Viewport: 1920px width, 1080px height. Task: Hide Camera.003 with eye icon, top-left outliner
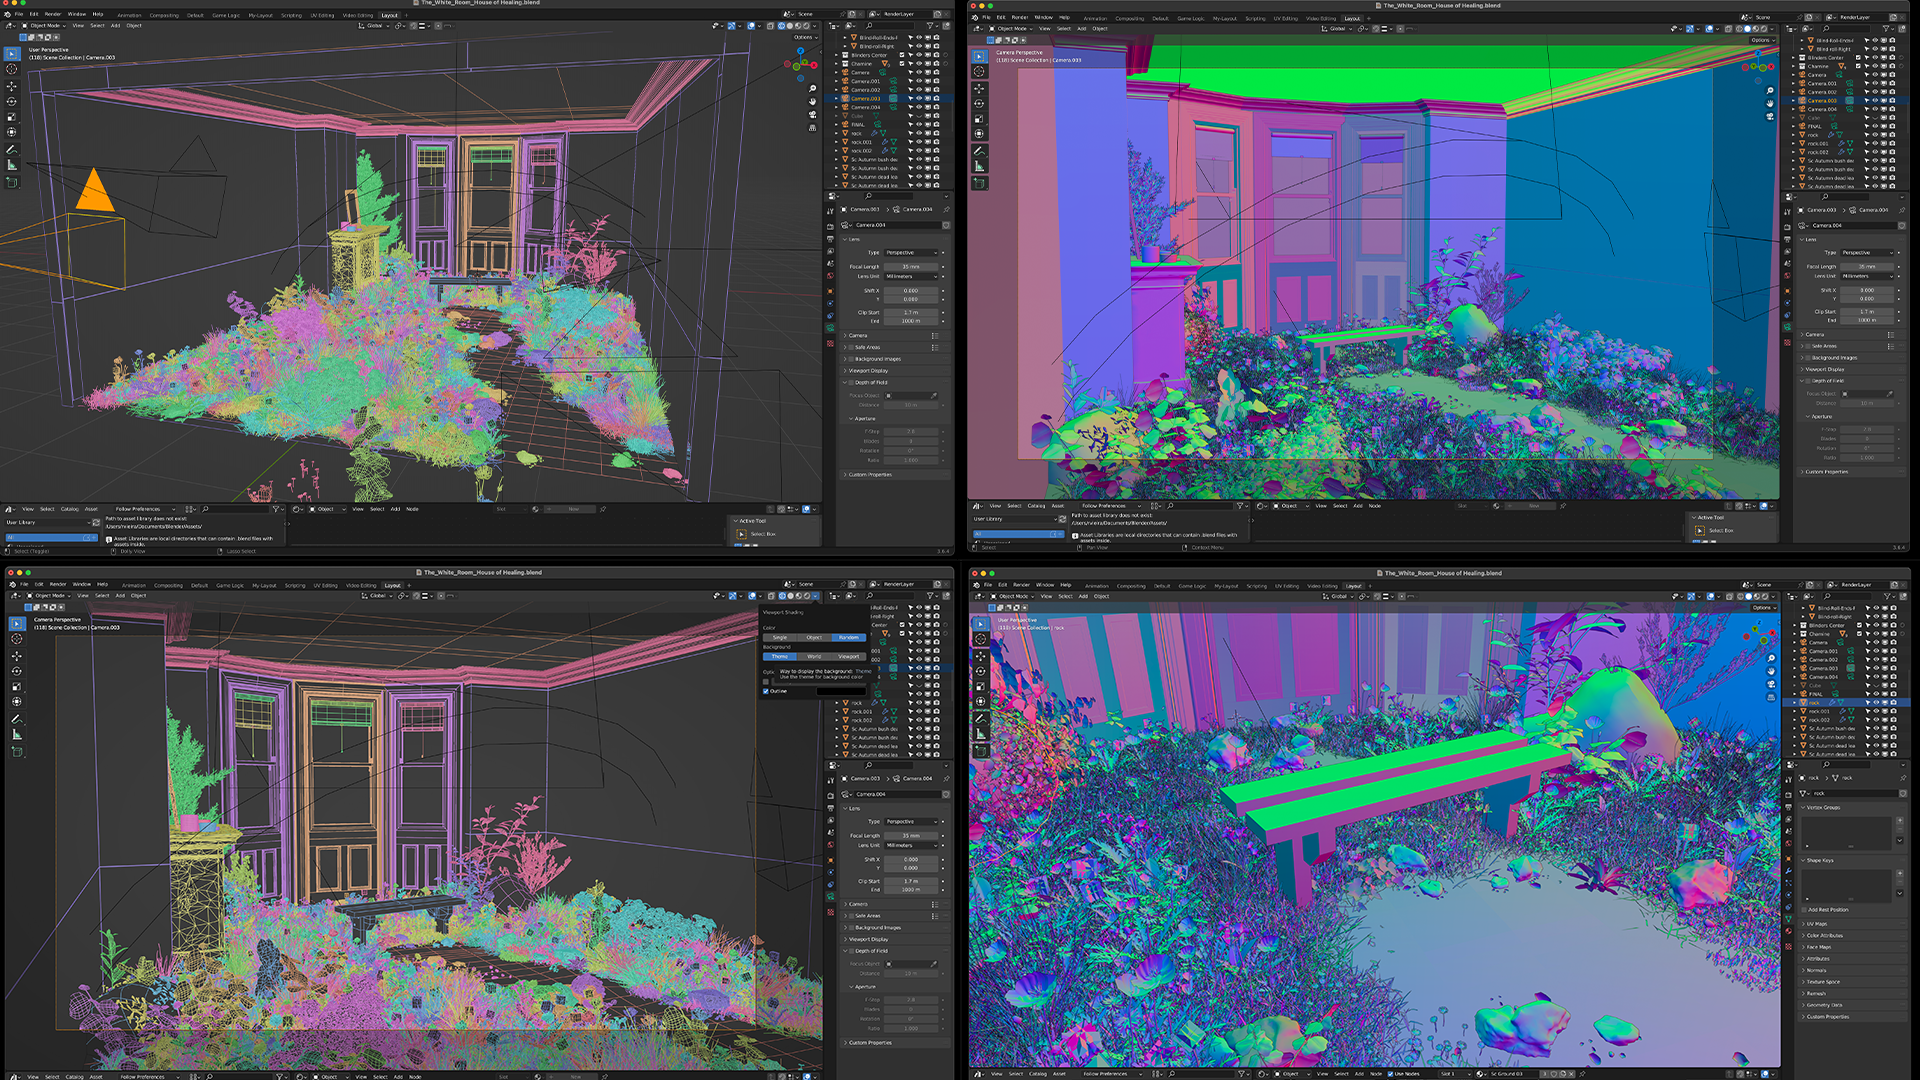pyautogui.click(x=919, y=99)
